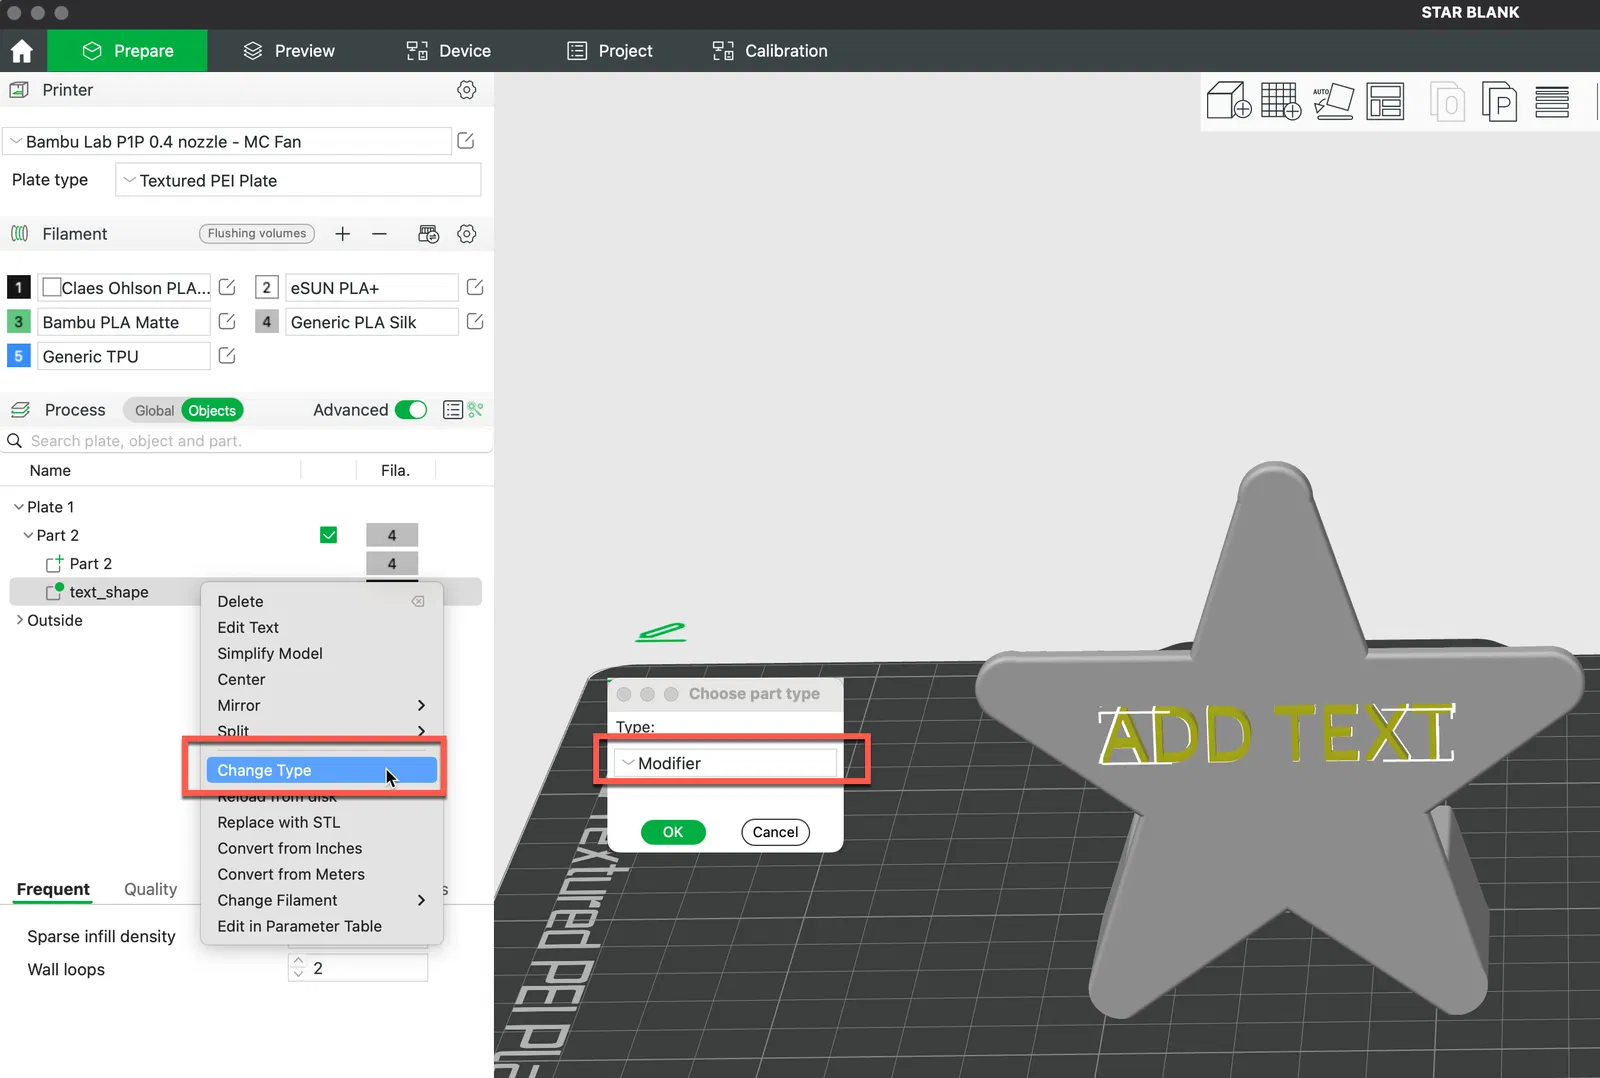Screen dimensions: 1600x1078
Task: Edit the Generic PLA Silk filament preset
Action: click(x=475, y=322)
